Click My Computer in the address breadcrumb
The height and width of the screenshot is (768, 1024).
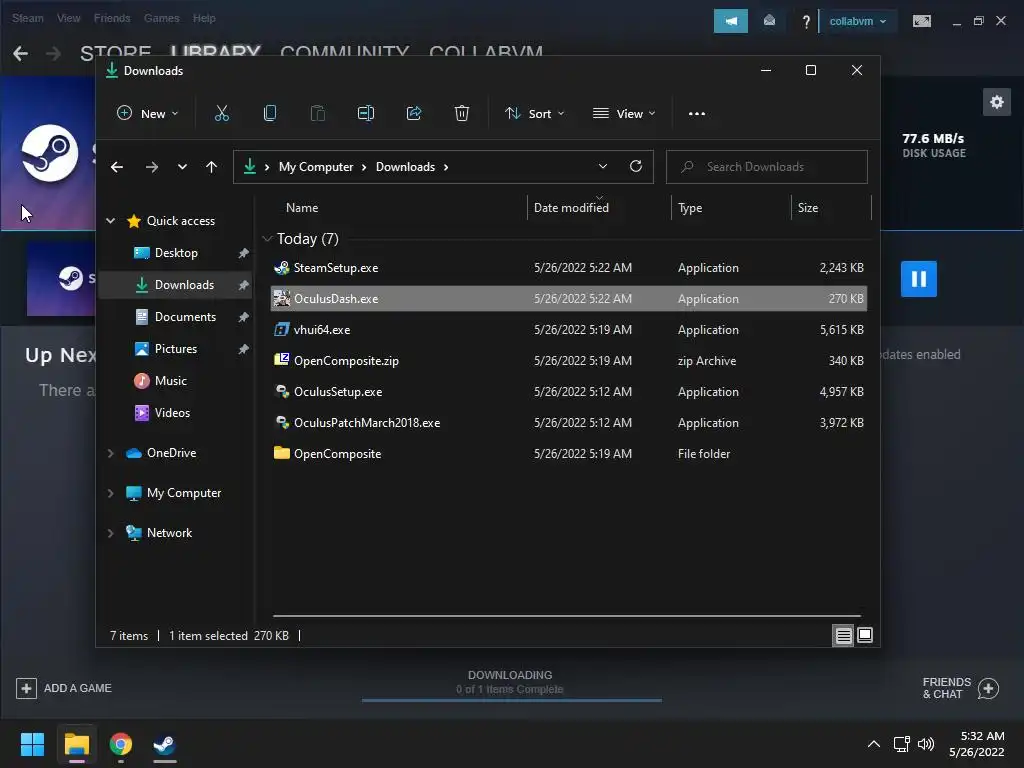pos(316,167)
